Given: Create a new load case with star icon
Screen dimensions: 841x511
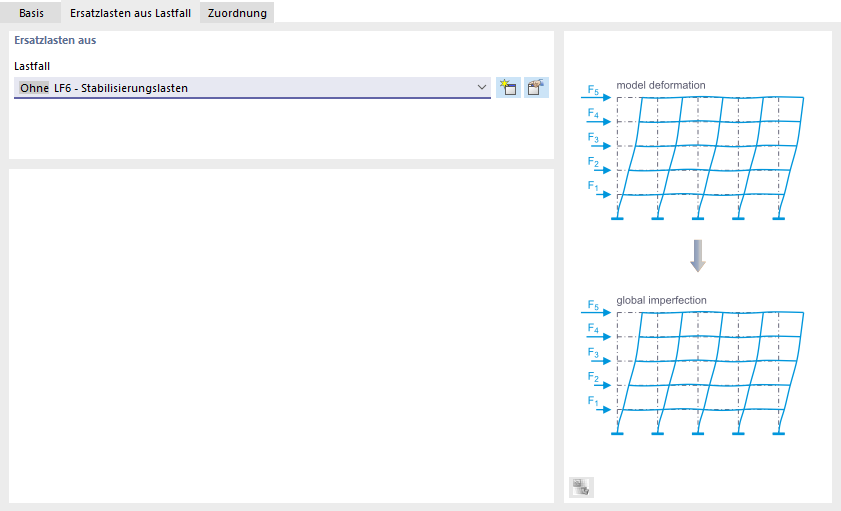Looking at the screenshot, I should tap(508, 87).
